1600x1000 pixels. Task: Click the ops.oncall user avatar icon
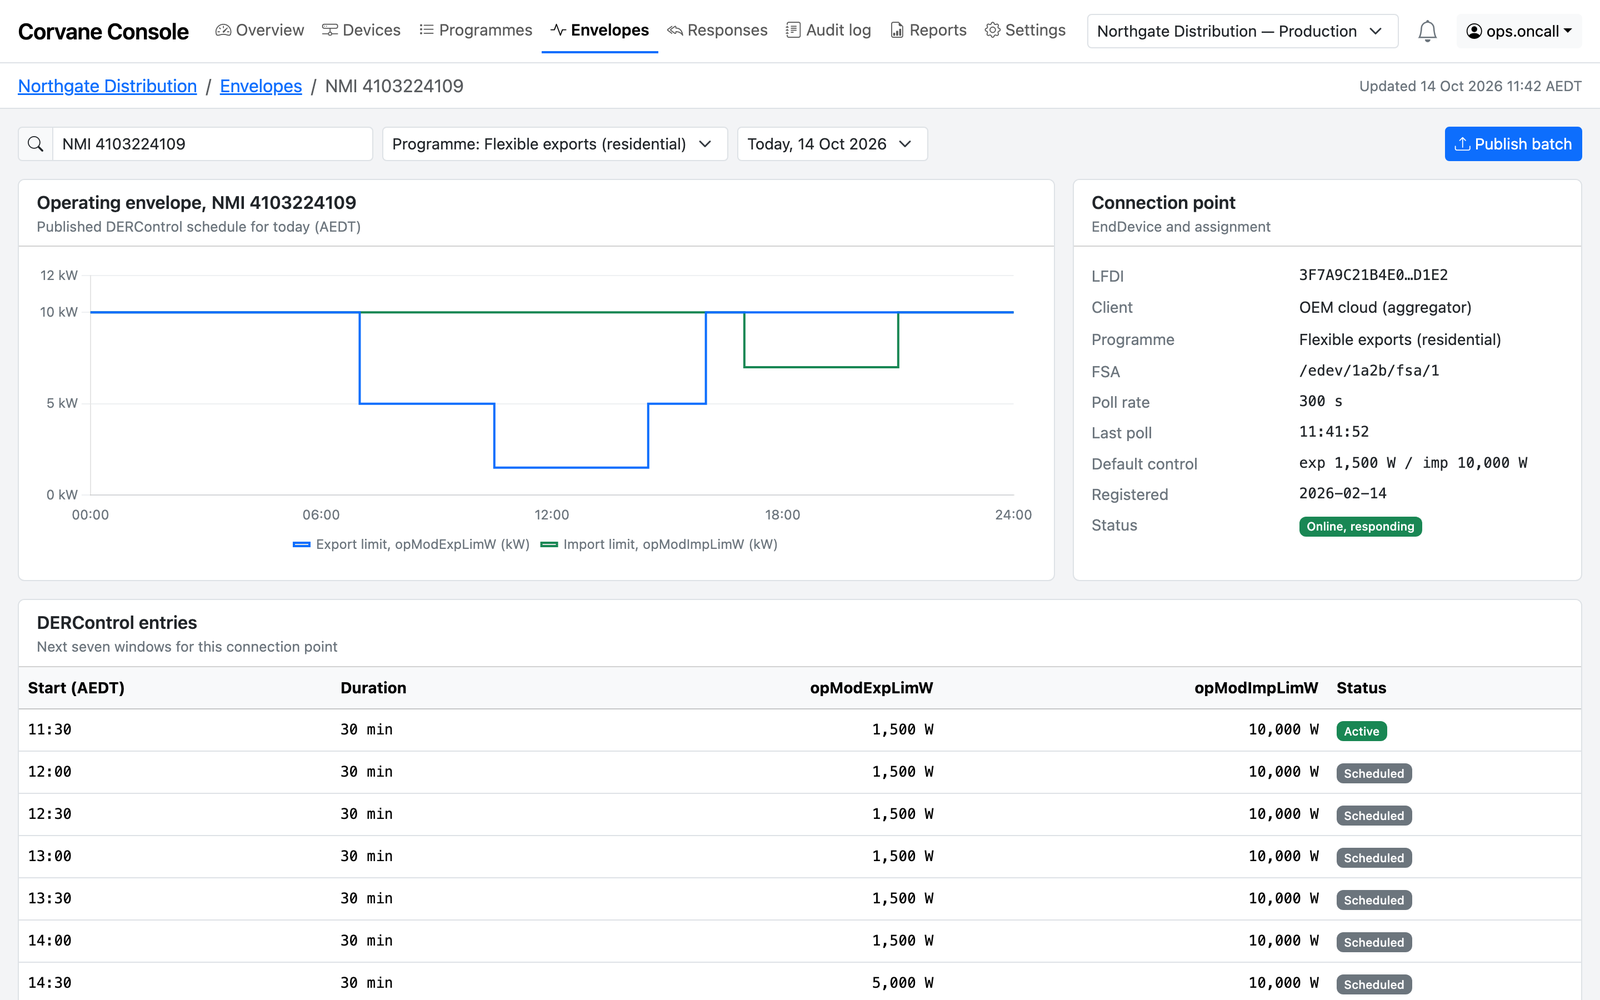pyautogui.click(x=1474, y=31)
